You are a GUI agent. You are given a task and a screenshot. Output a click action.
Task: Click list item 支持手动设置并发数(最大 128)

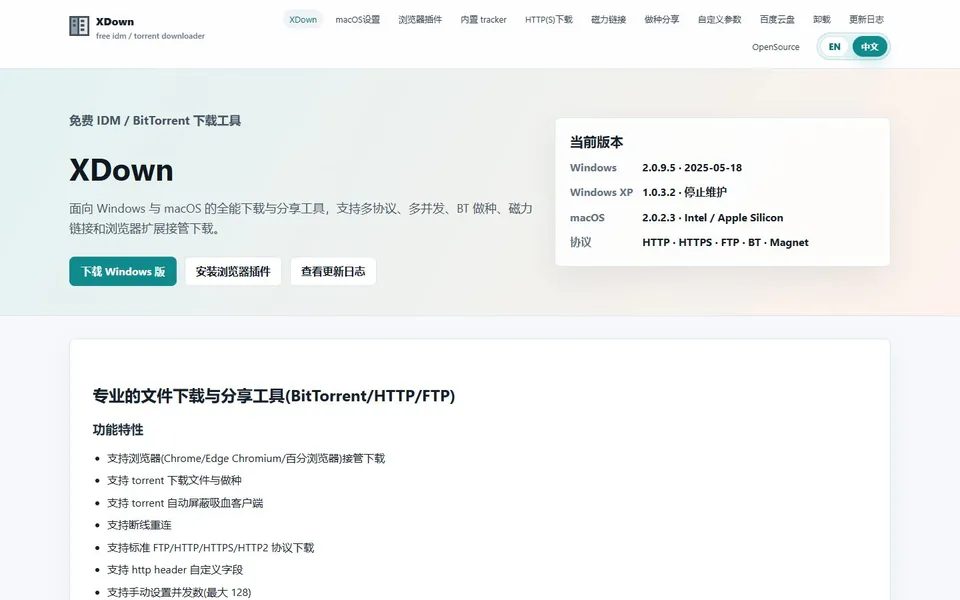(x=179, y=592)
